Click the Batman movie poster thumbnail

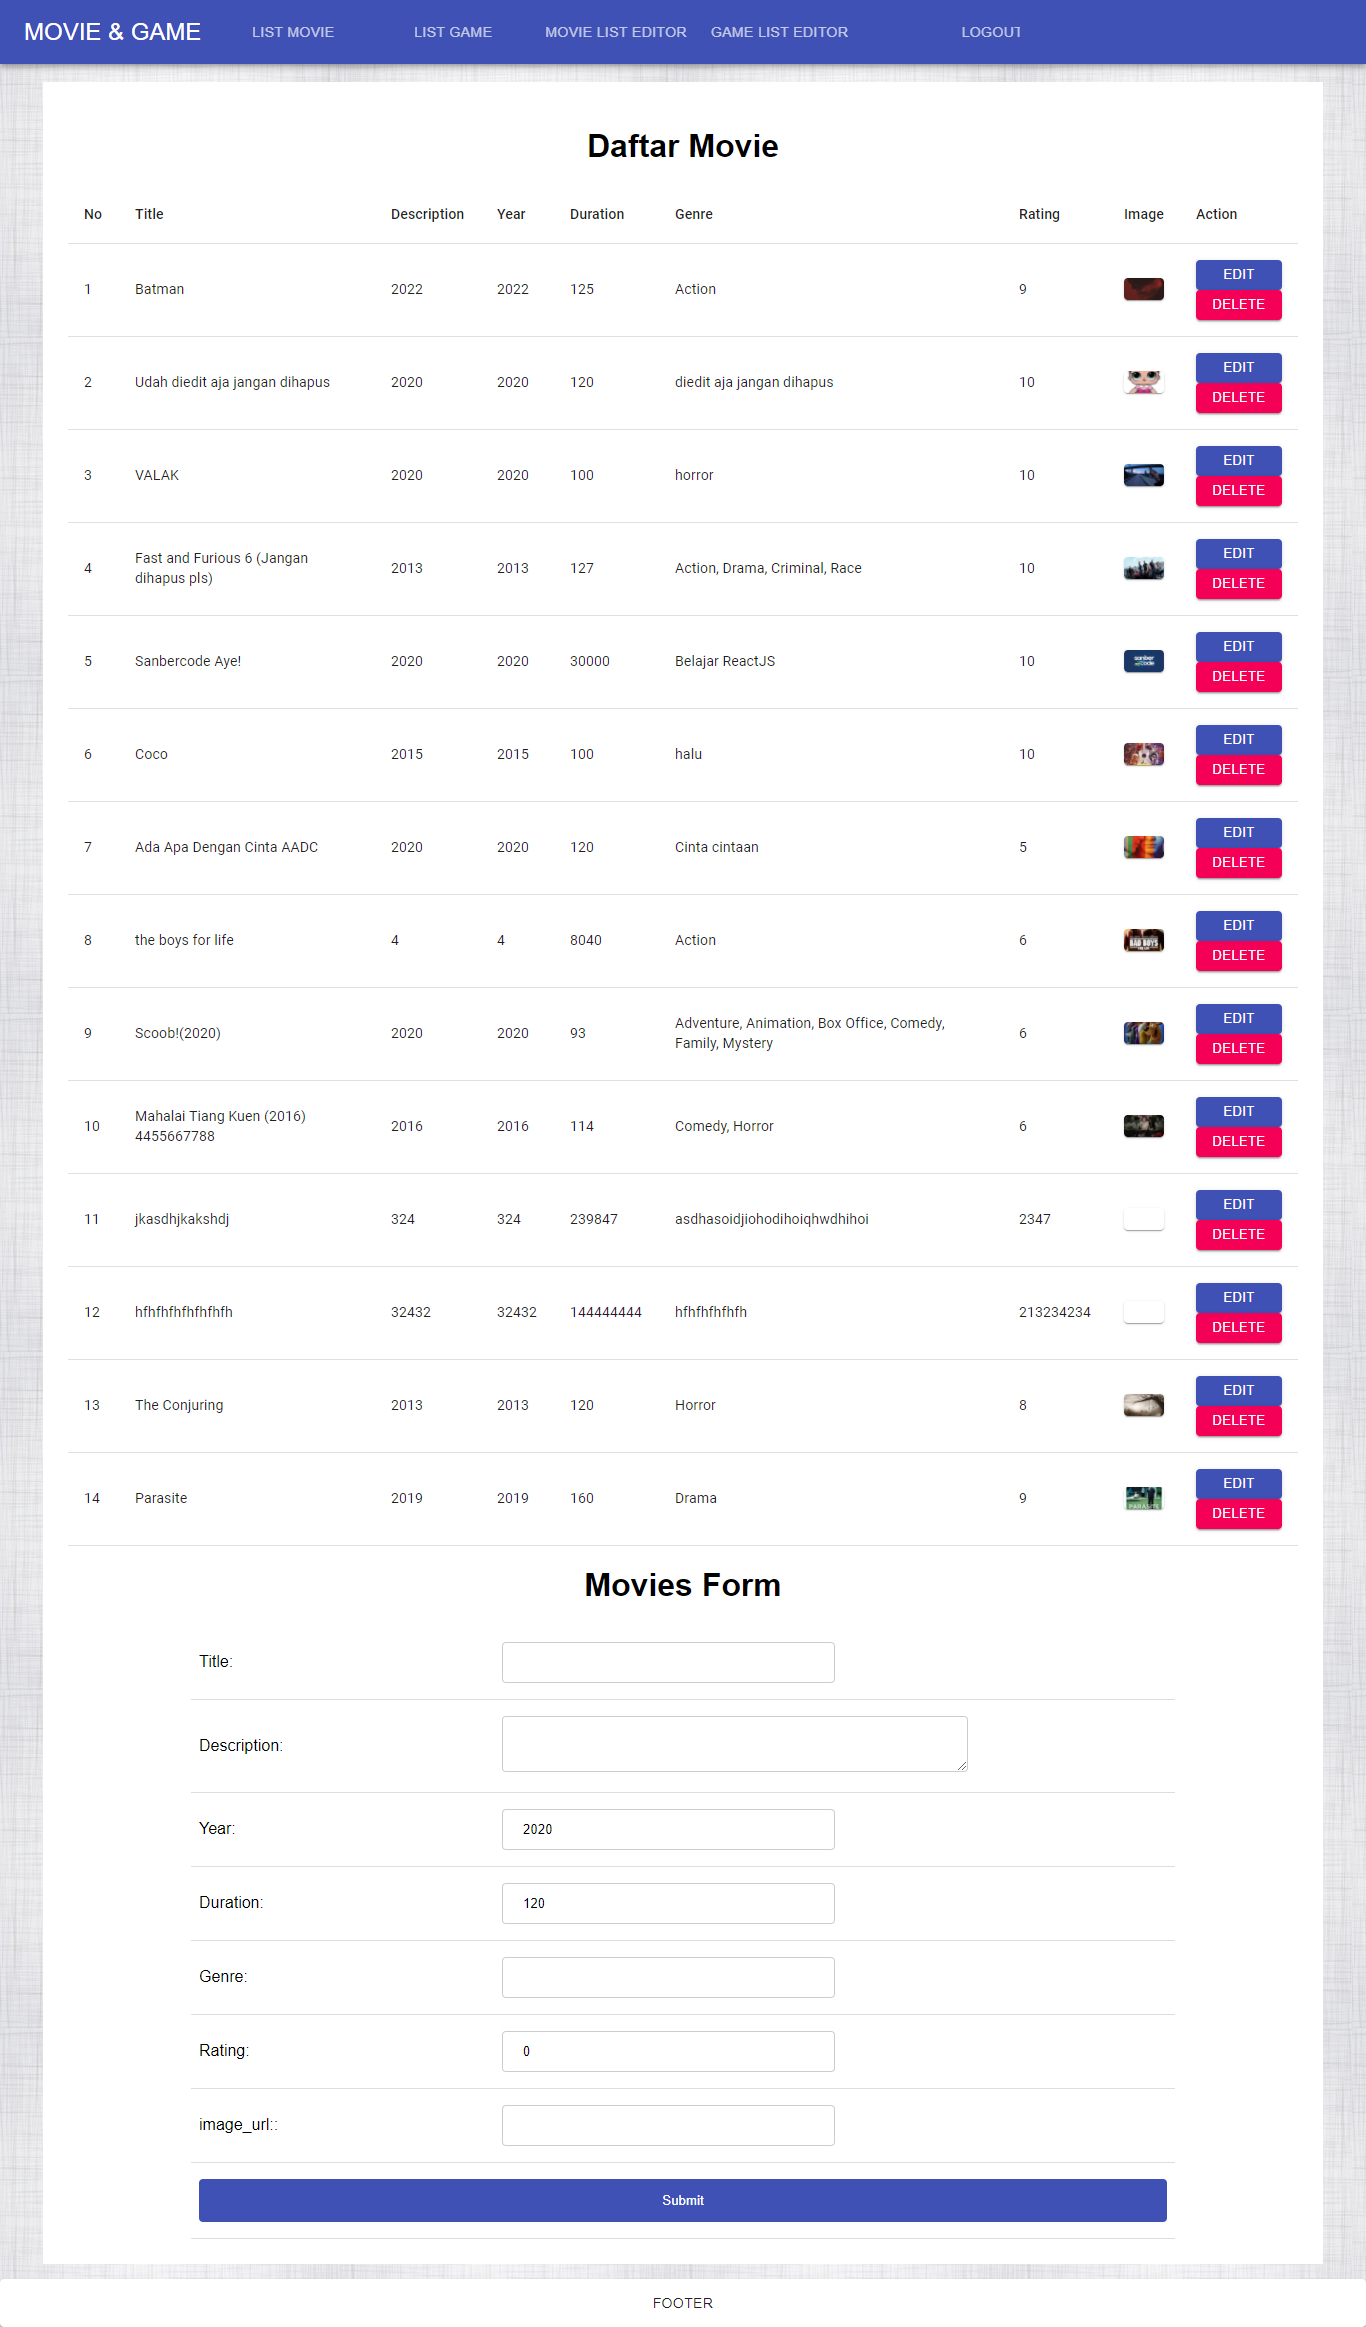pyautogui.click(x=1143, y=289)
